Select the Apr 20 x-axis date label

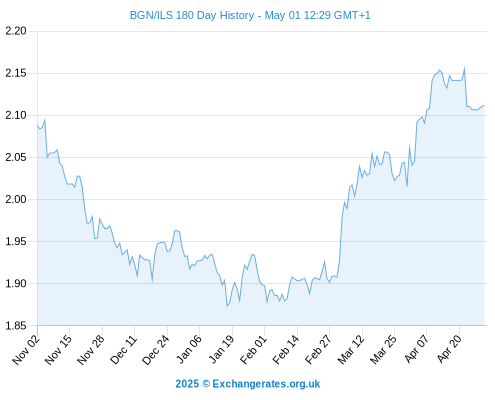pos(448,349)
